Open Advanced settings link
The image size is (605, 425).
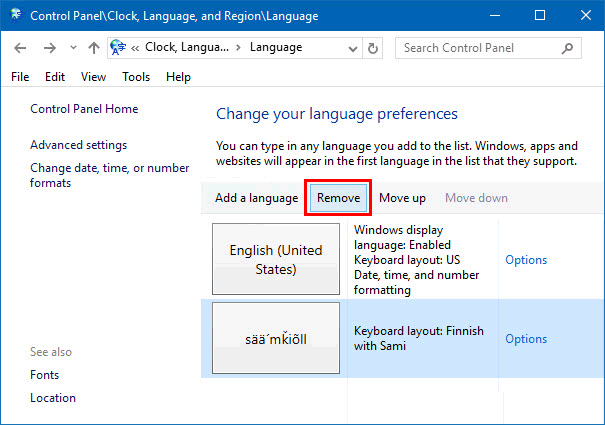[x=78, y=145]
